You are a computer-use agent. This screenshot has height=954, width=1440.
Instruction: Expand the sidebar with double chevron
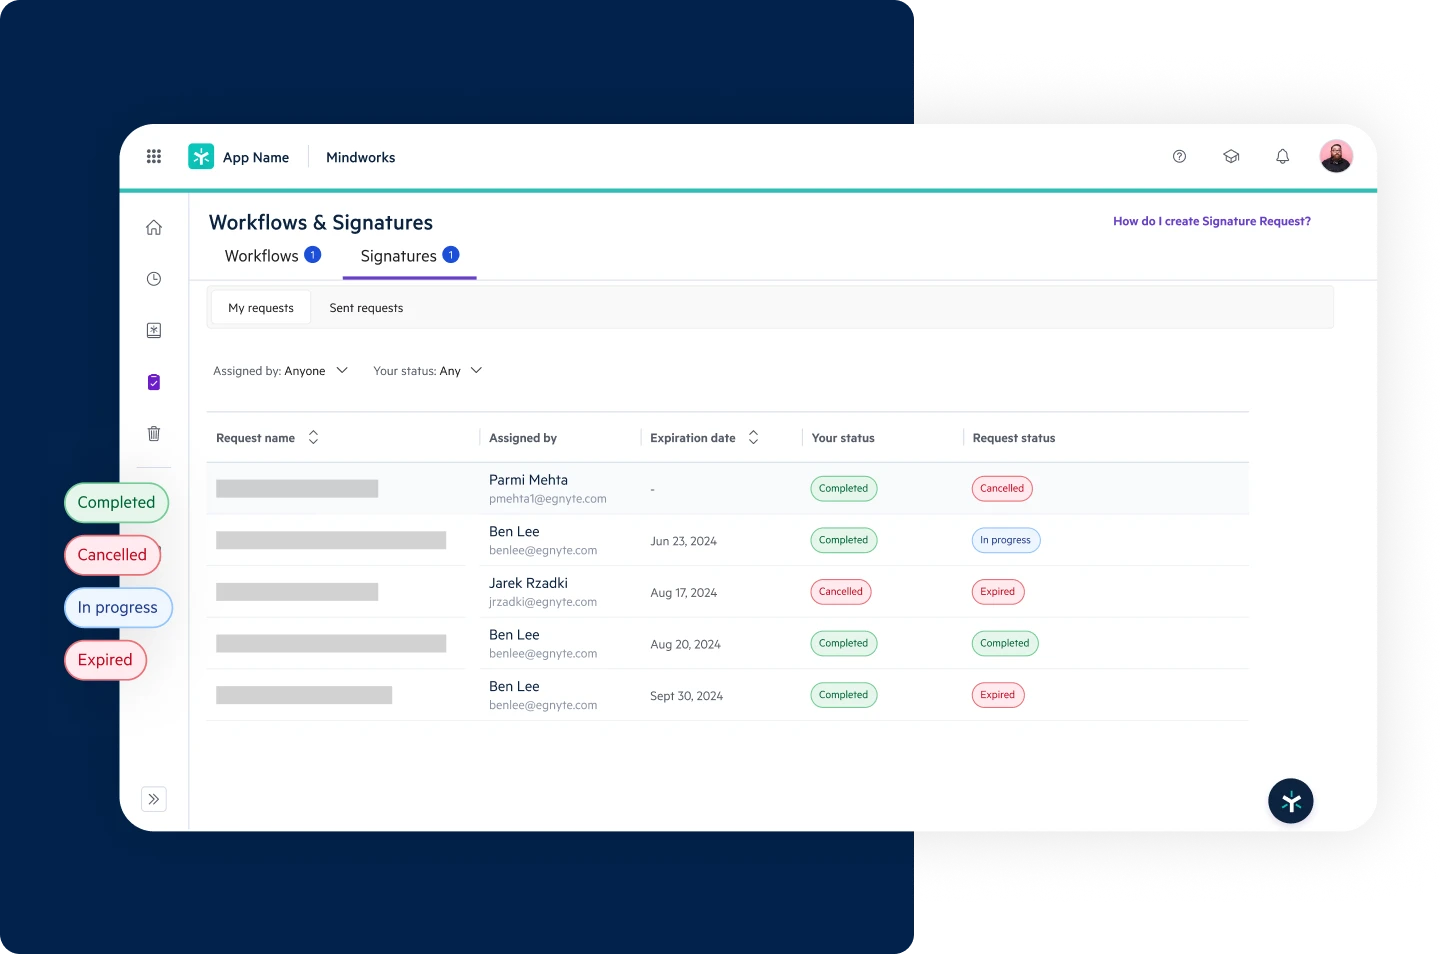(x=154, y=799)
